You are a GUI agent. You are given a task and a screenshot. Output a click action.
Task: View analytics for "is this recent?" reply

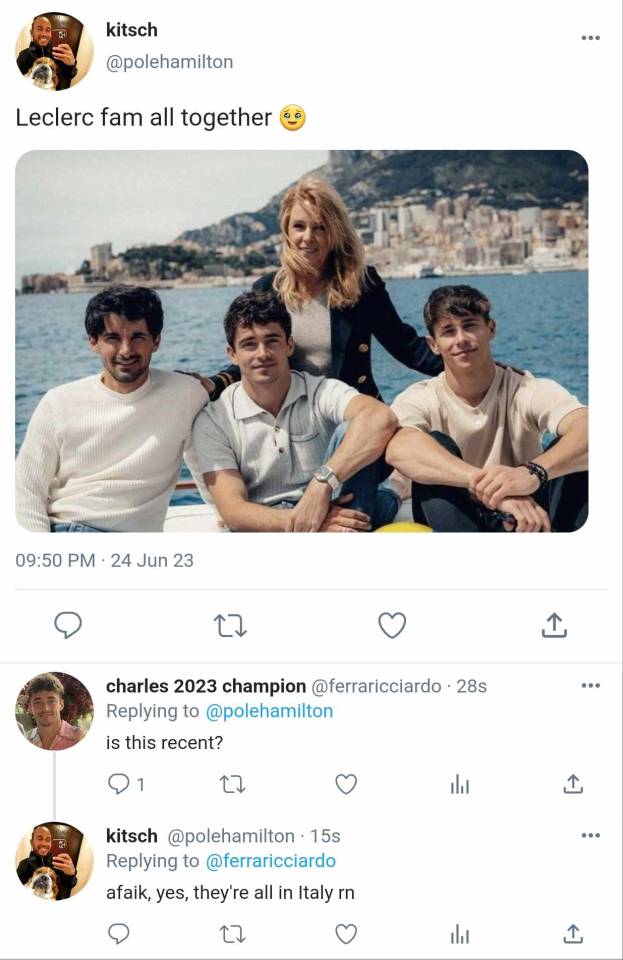(x=459, y=785)
